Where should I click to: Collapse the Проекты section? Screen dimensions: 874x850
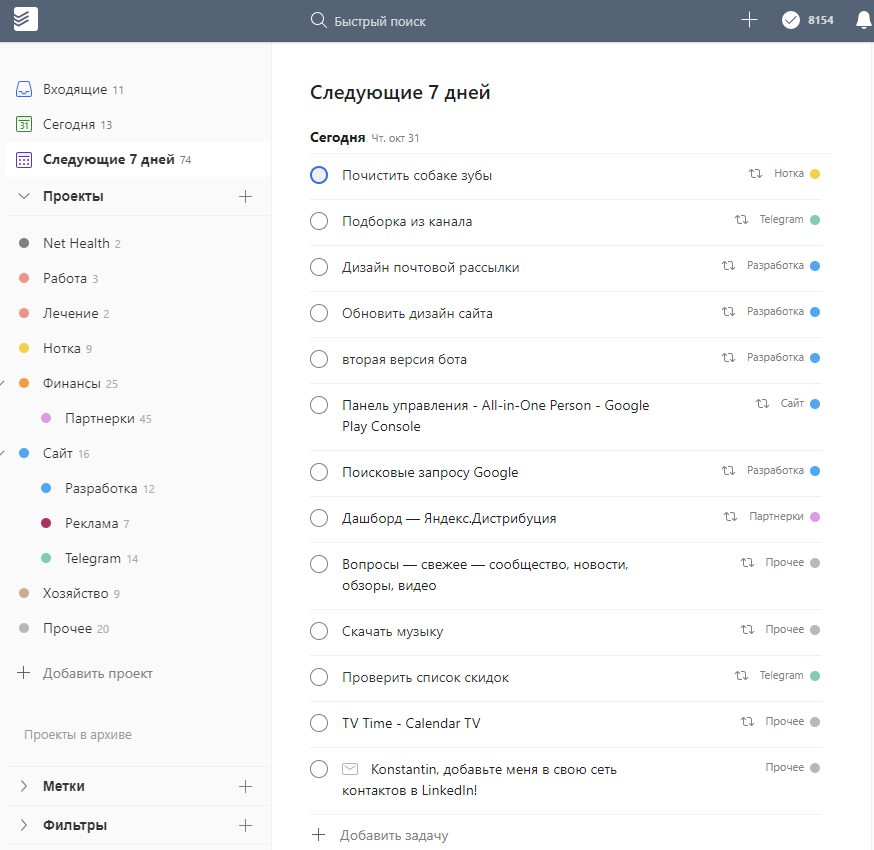coord(23,196)
